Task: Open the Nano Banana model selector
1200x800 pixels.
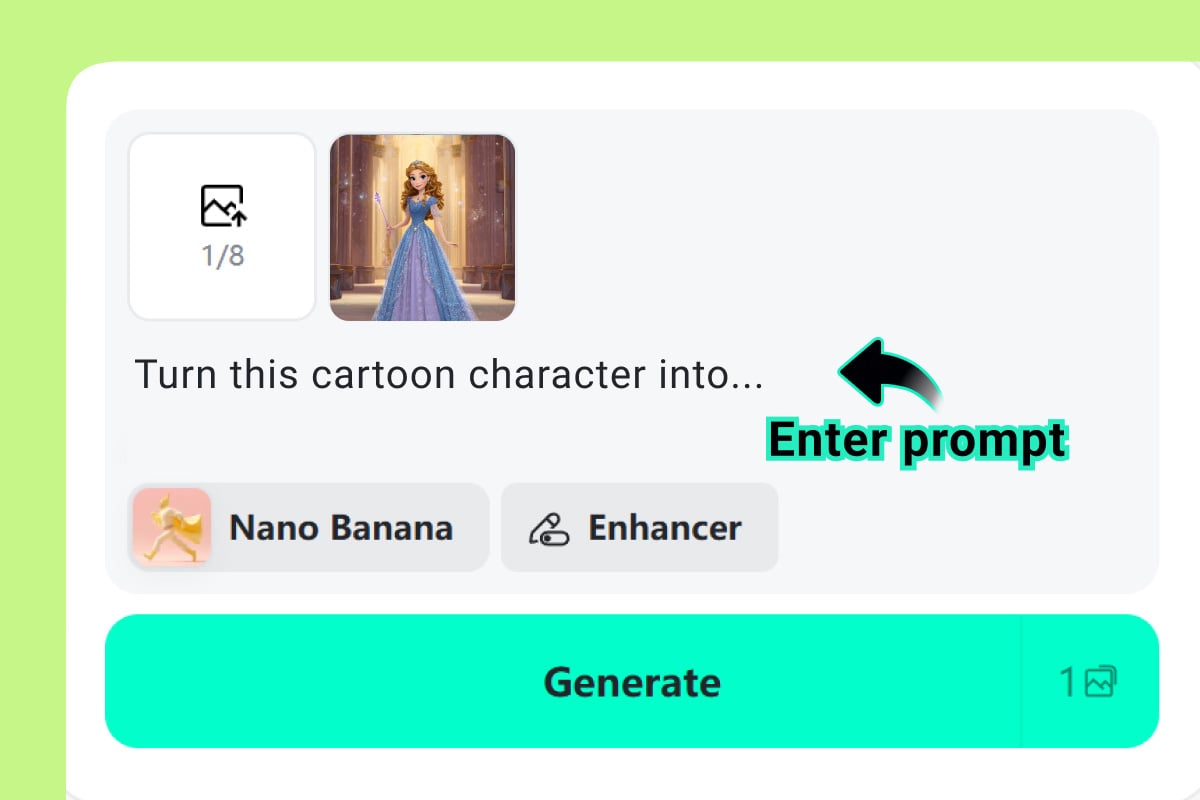Action: point(307,527)
